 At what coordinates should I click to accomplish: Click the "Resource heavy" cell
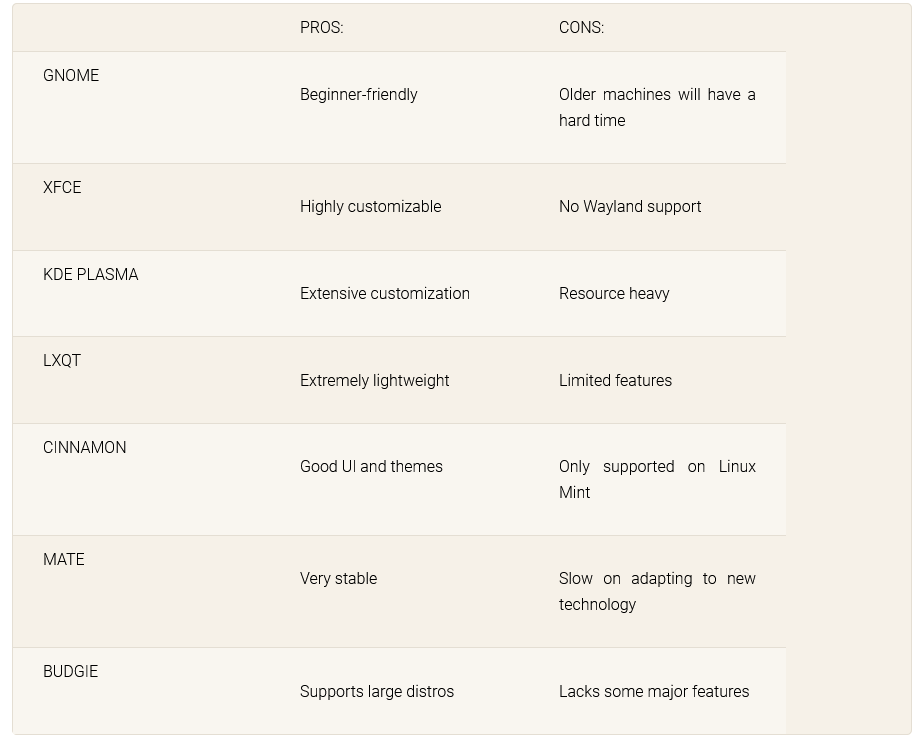click(613, 294)
